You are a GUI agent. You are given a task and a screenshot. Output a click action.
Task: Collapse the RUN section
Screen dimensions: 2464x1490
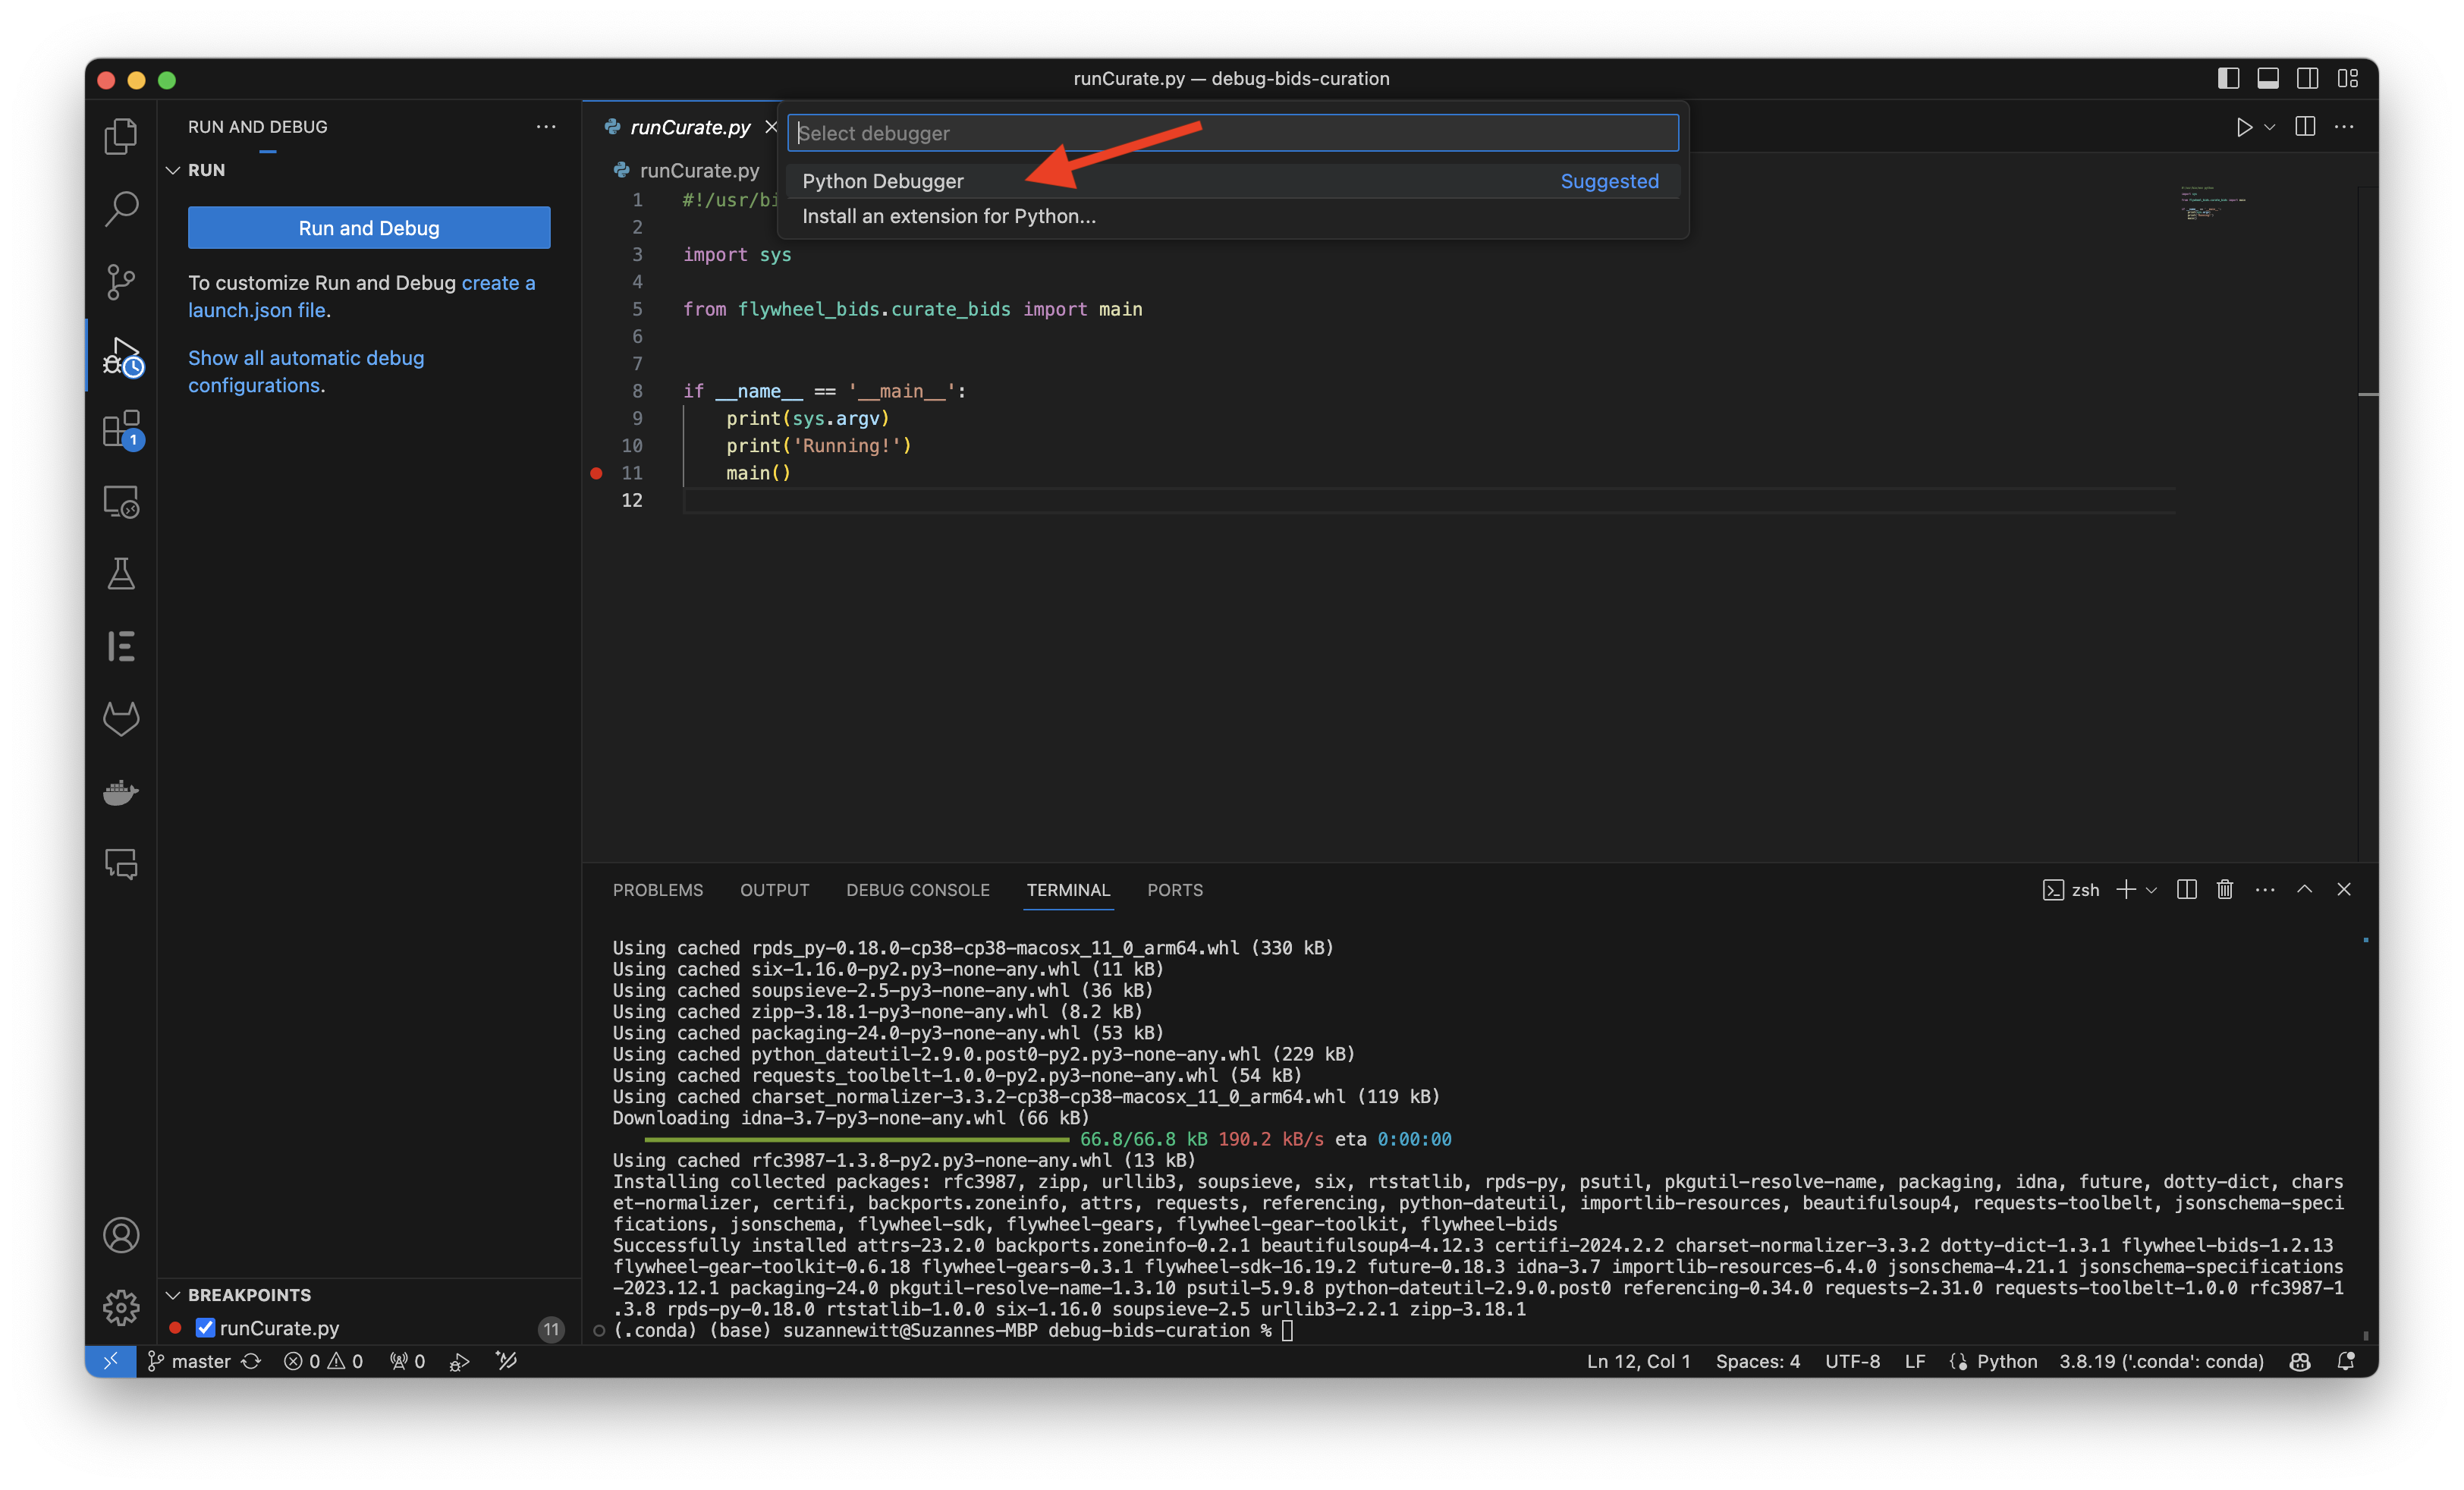[x=173, y=170]
